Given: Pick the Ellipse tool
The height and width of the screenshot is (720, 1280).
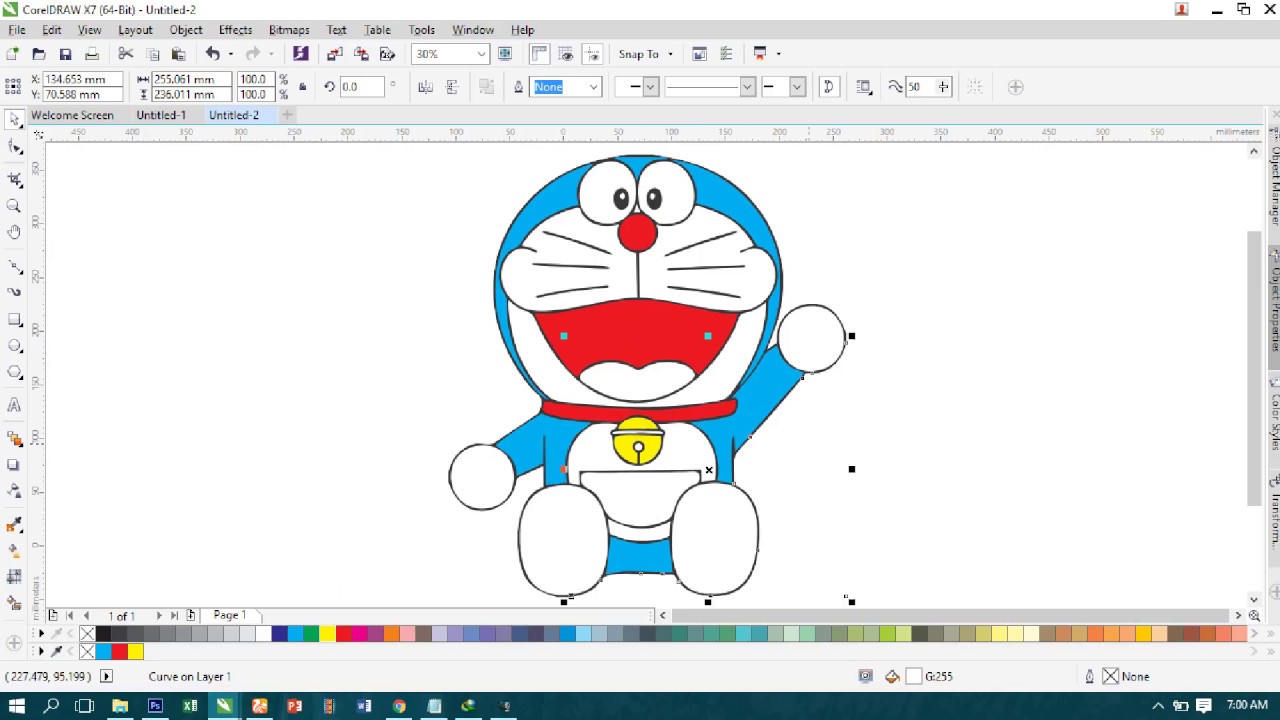Looking at the screenshot, I should (14, 346).
